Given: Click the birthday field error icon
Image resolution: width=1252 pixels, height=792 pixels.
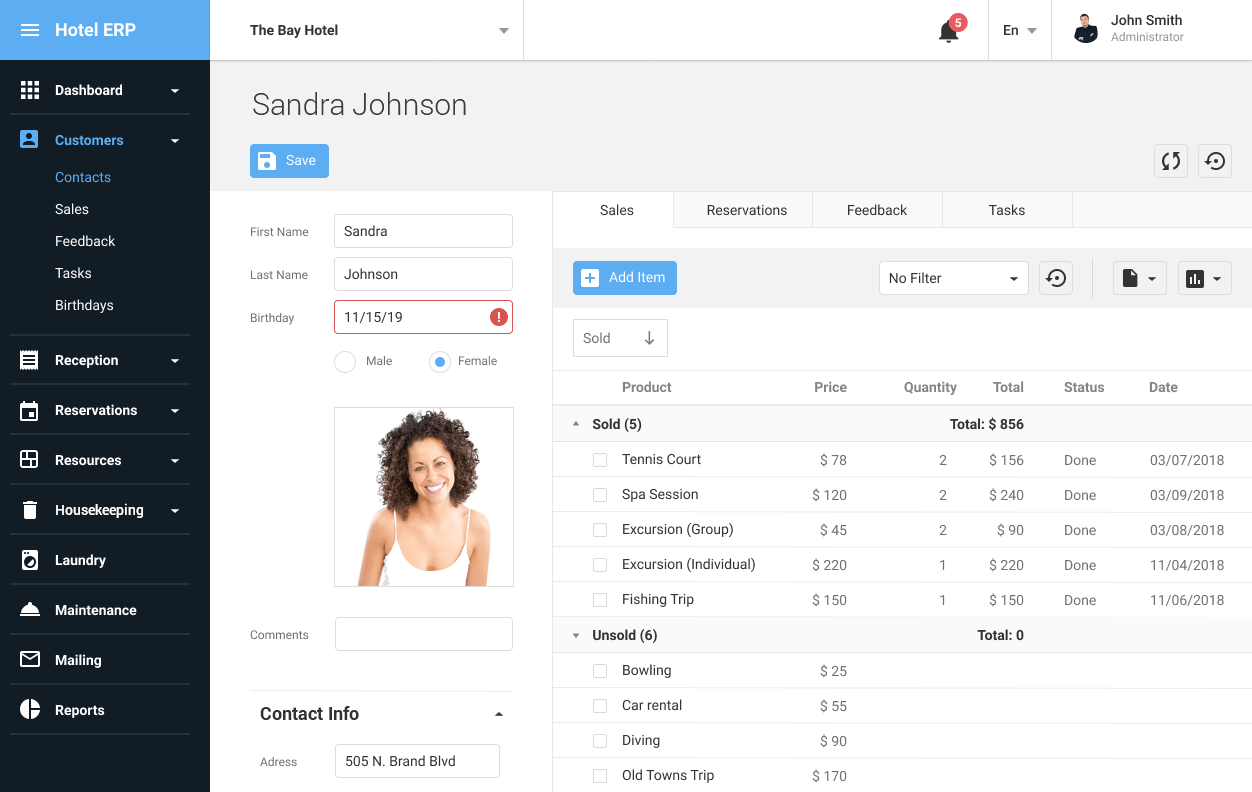Looking at the screenshot, I should pos(498,317).
